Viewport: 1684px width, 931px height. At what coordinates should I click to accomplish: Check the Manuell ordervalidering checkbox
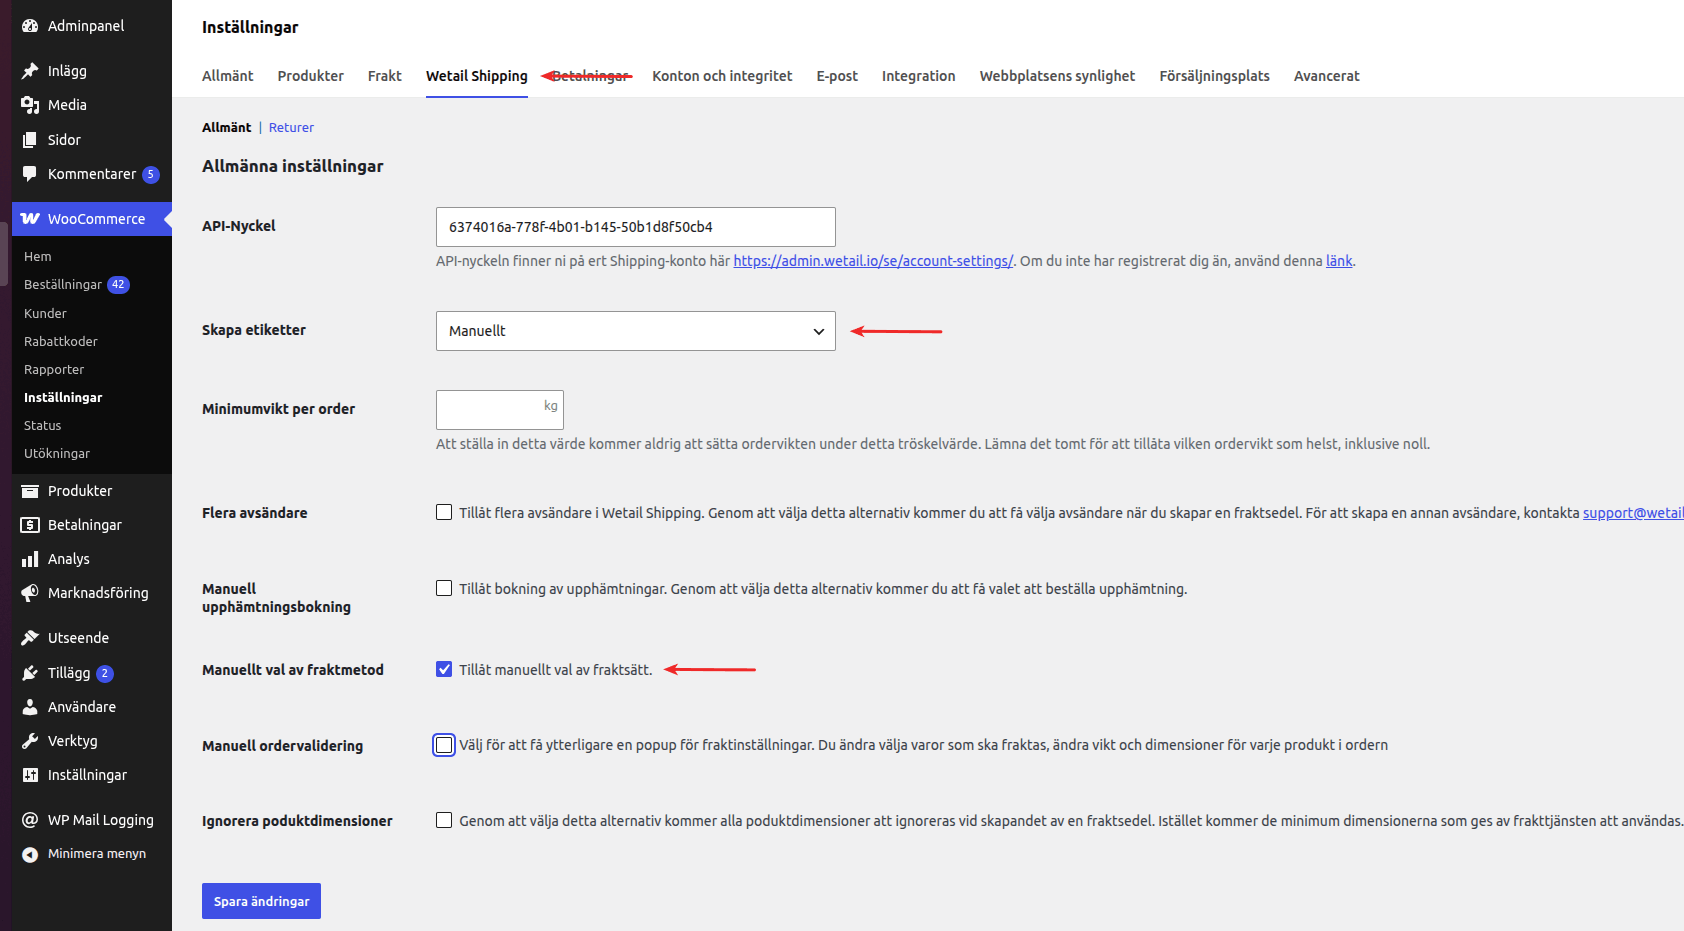tap(444, 745)
